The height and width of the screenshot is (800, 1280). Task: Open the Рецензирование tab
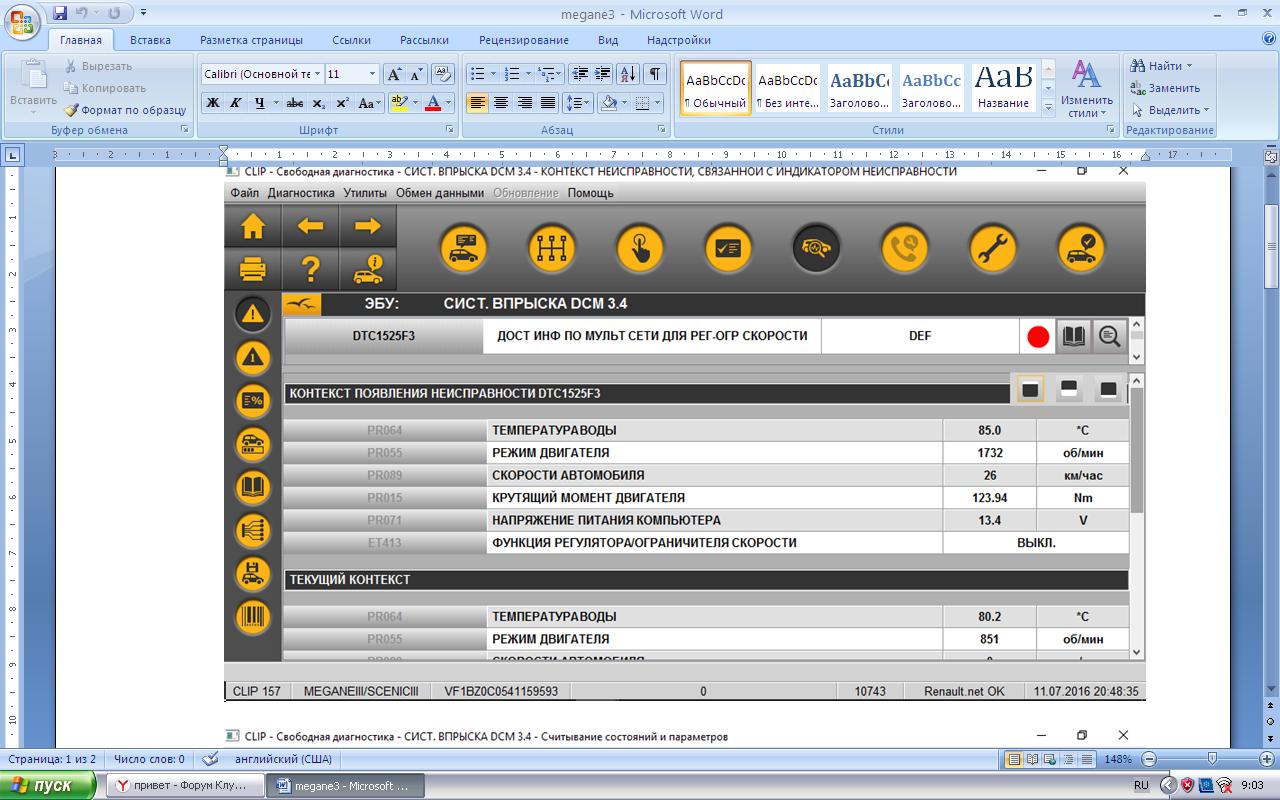[523, 40]
